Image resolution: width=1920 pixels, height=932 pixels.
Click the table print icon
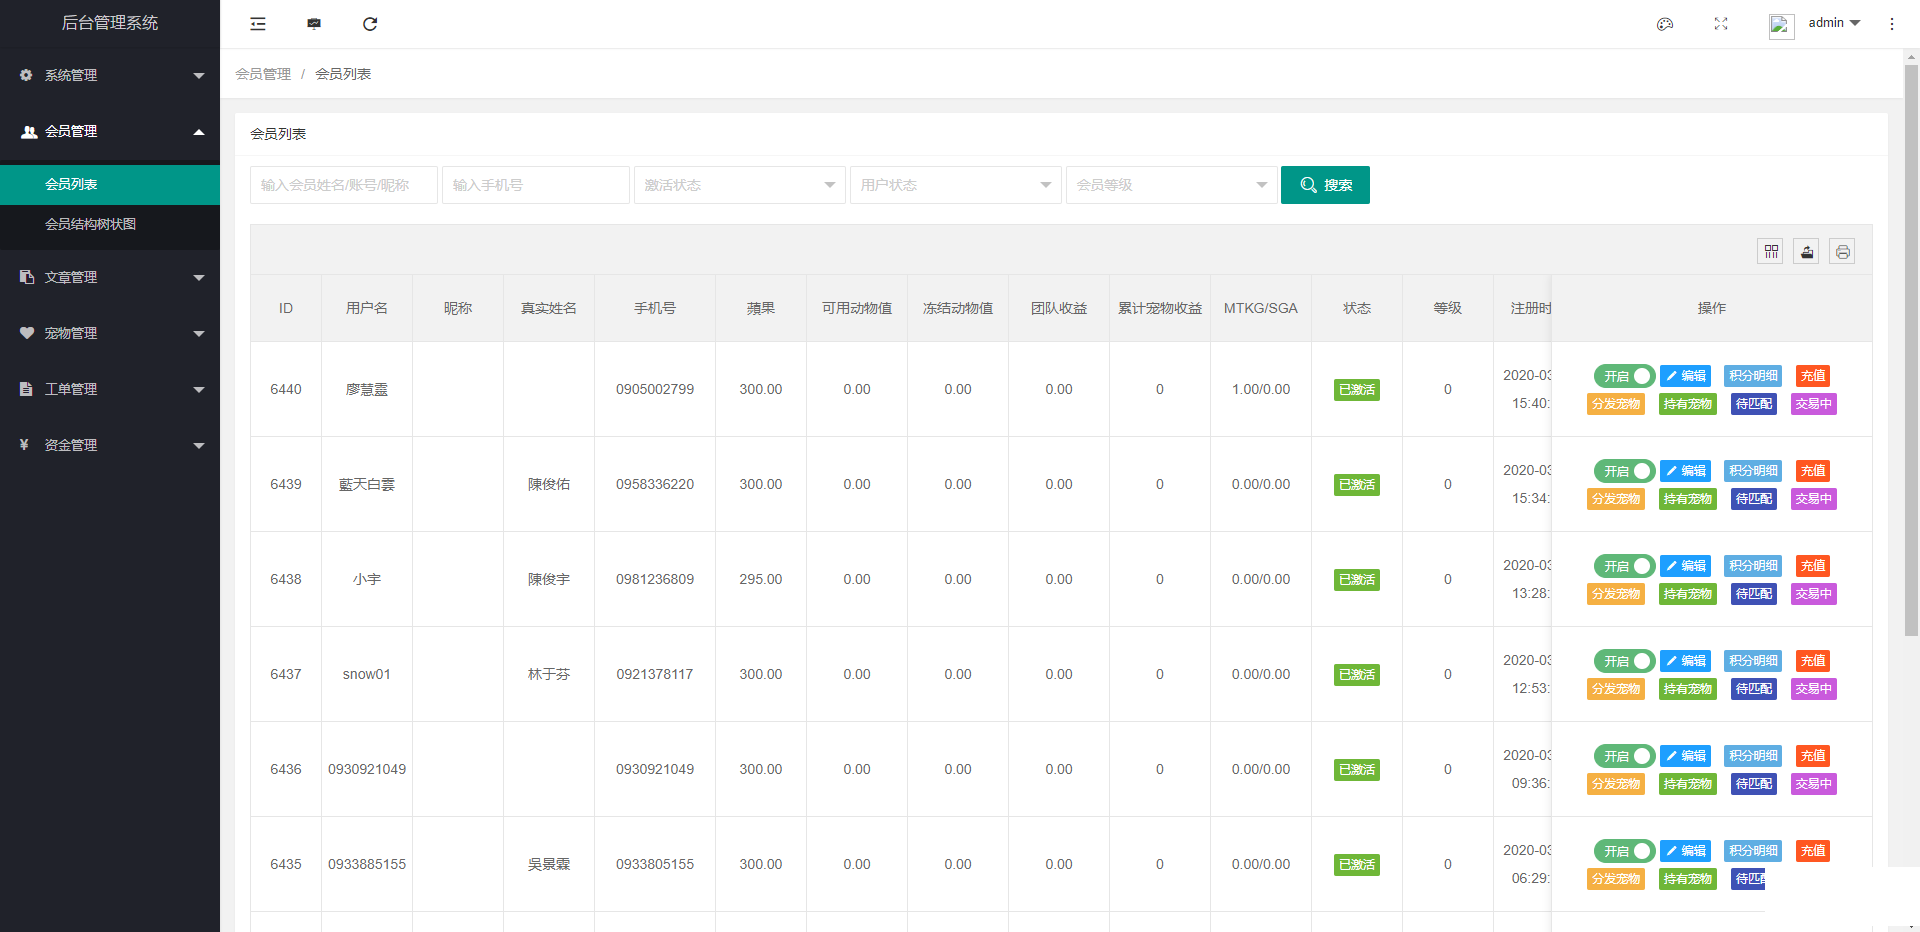click(1842, 252)
